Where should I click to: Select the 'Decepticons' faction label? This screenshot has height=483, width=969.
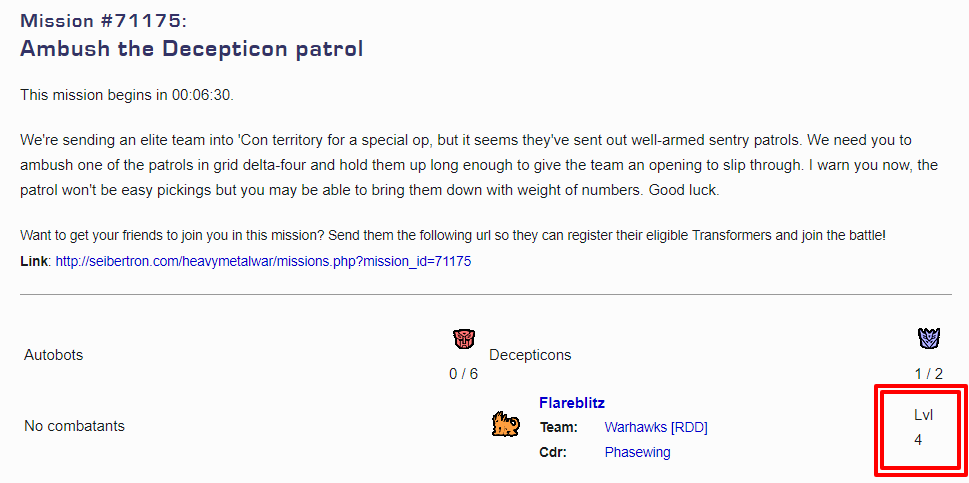(530, 355)
